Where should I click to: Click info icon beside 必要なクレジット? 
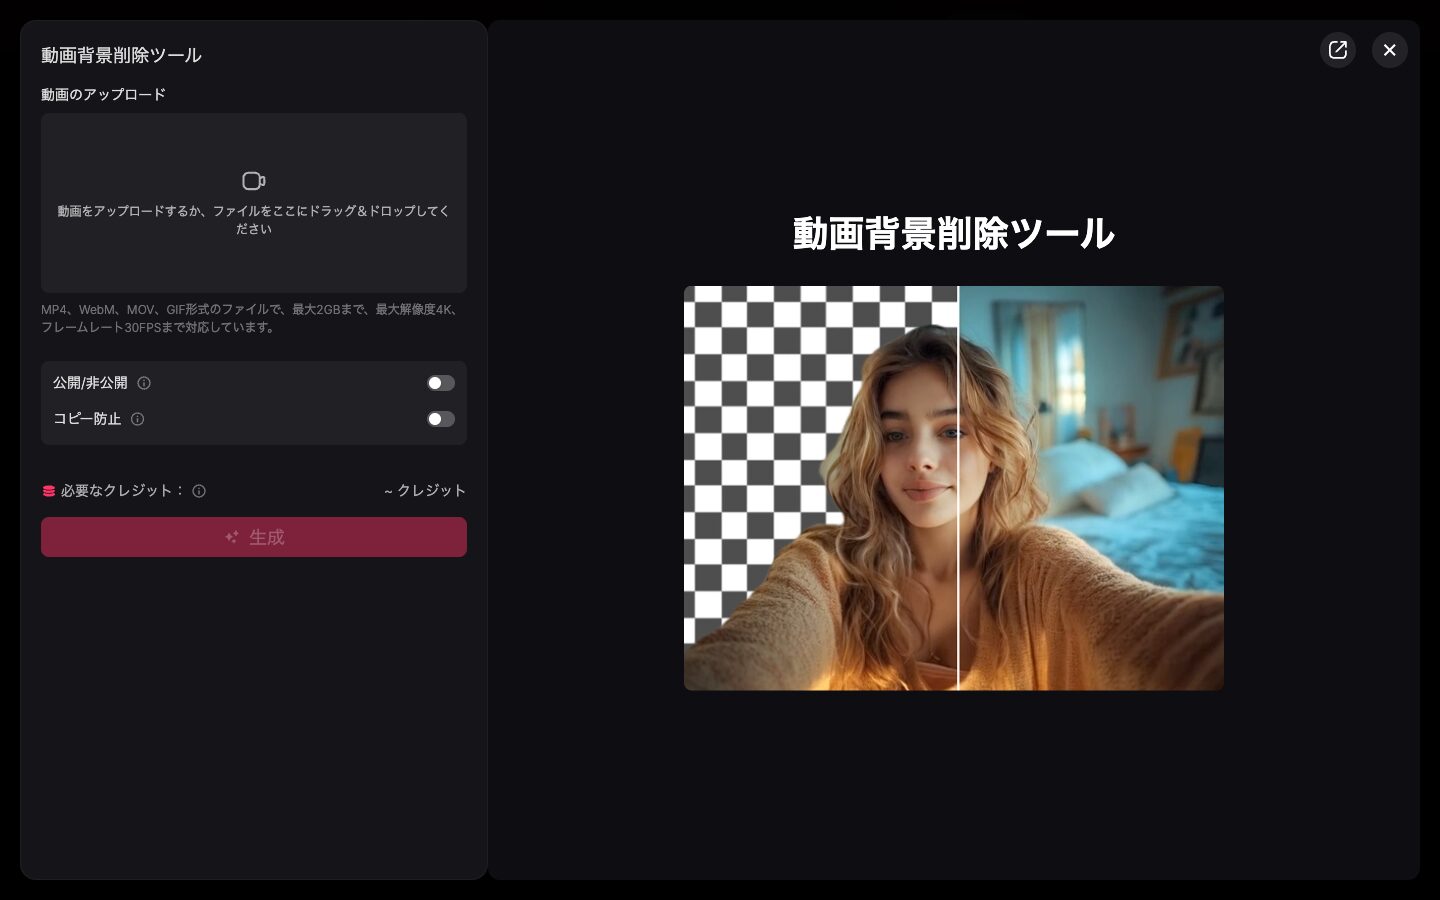(x=199, y=491)
